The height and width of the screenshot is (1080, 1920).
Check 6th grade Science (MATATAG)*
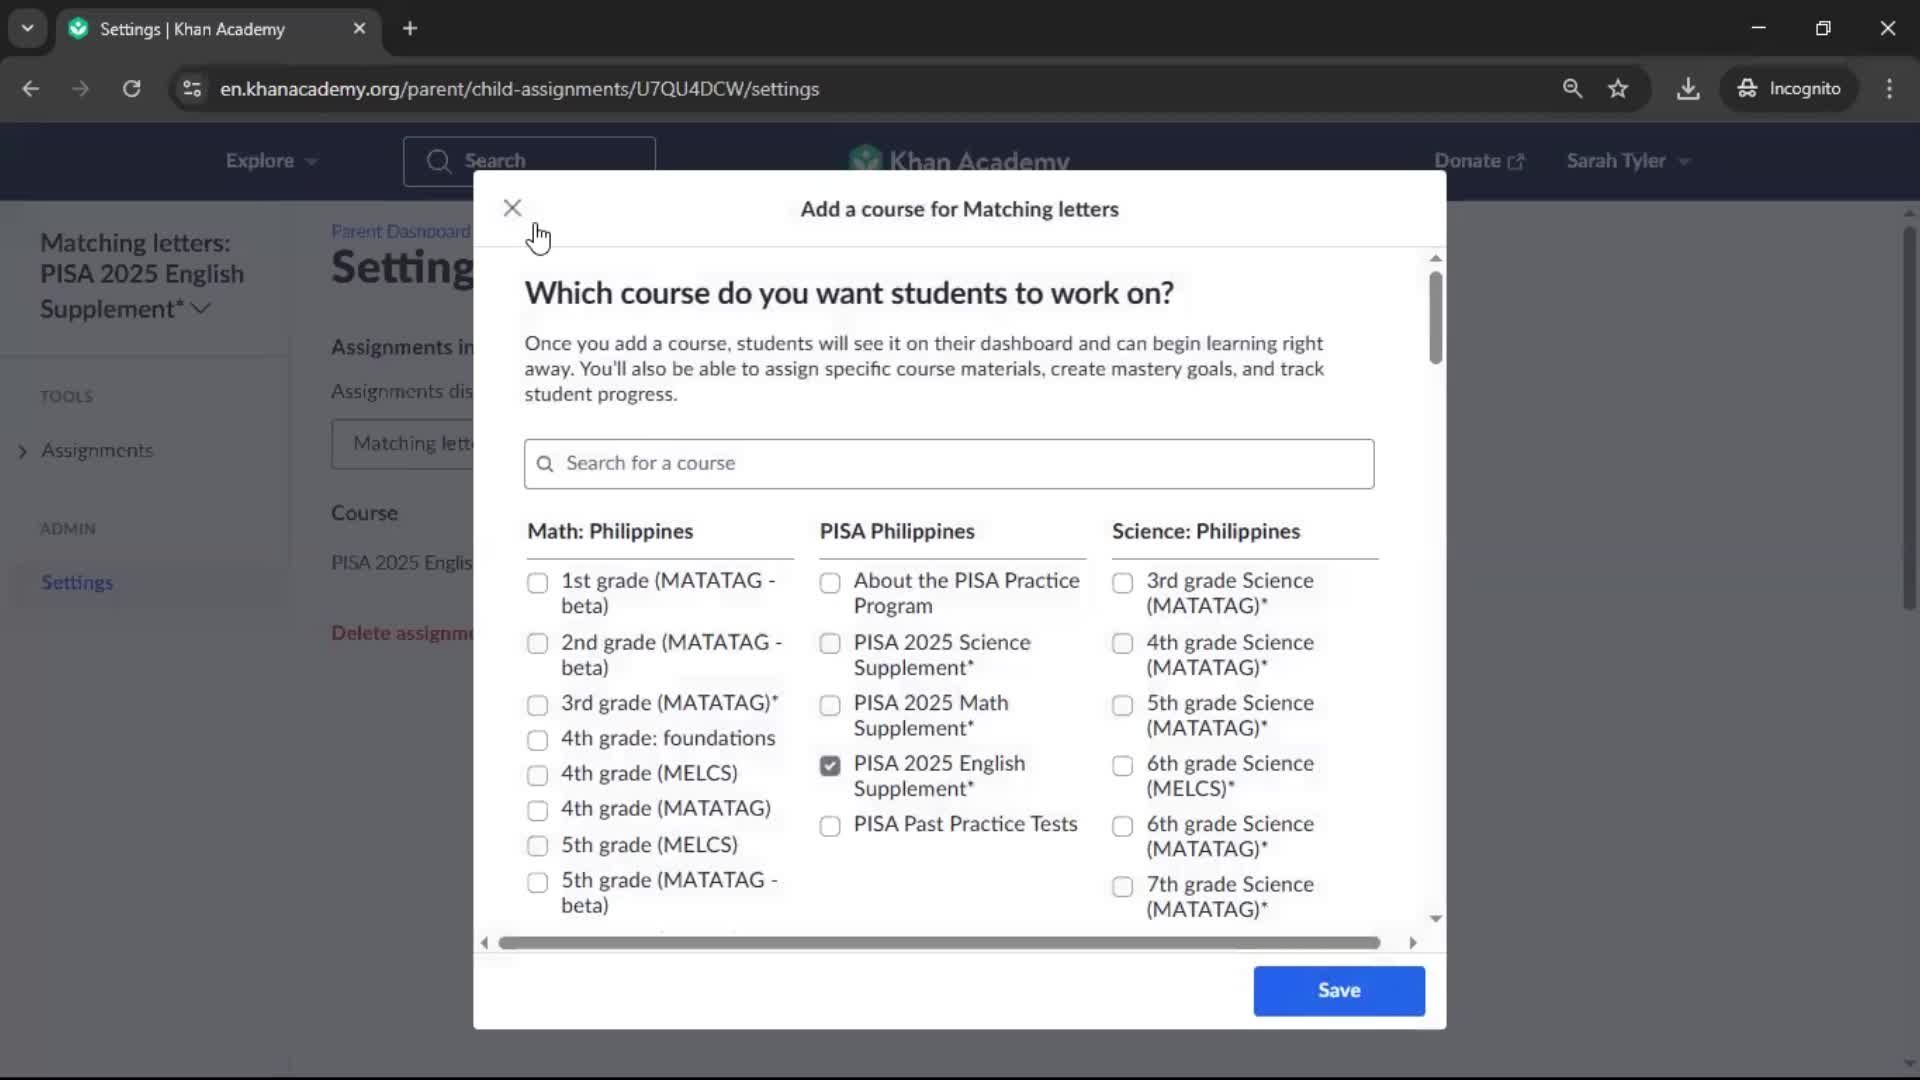tap(1122, 826)
